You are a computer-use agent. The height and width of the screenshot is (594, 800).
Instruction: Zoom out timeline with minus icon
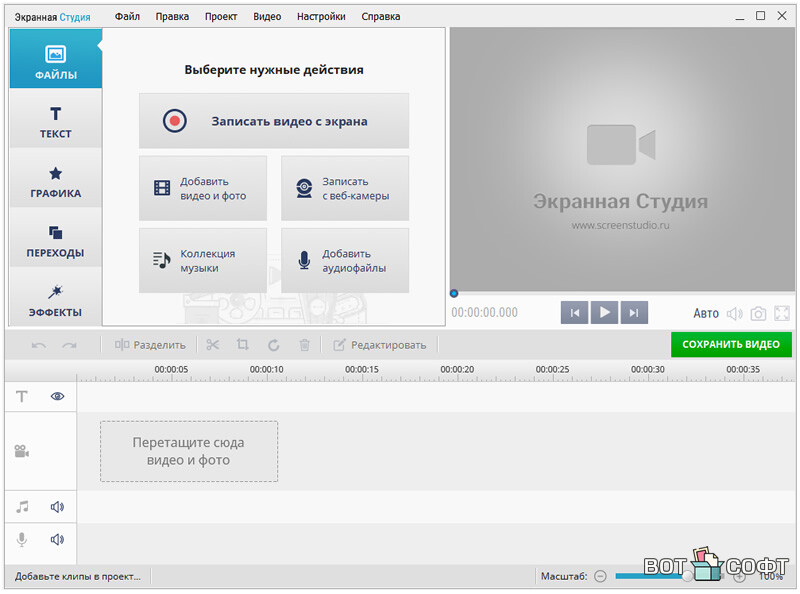[601, 577]
